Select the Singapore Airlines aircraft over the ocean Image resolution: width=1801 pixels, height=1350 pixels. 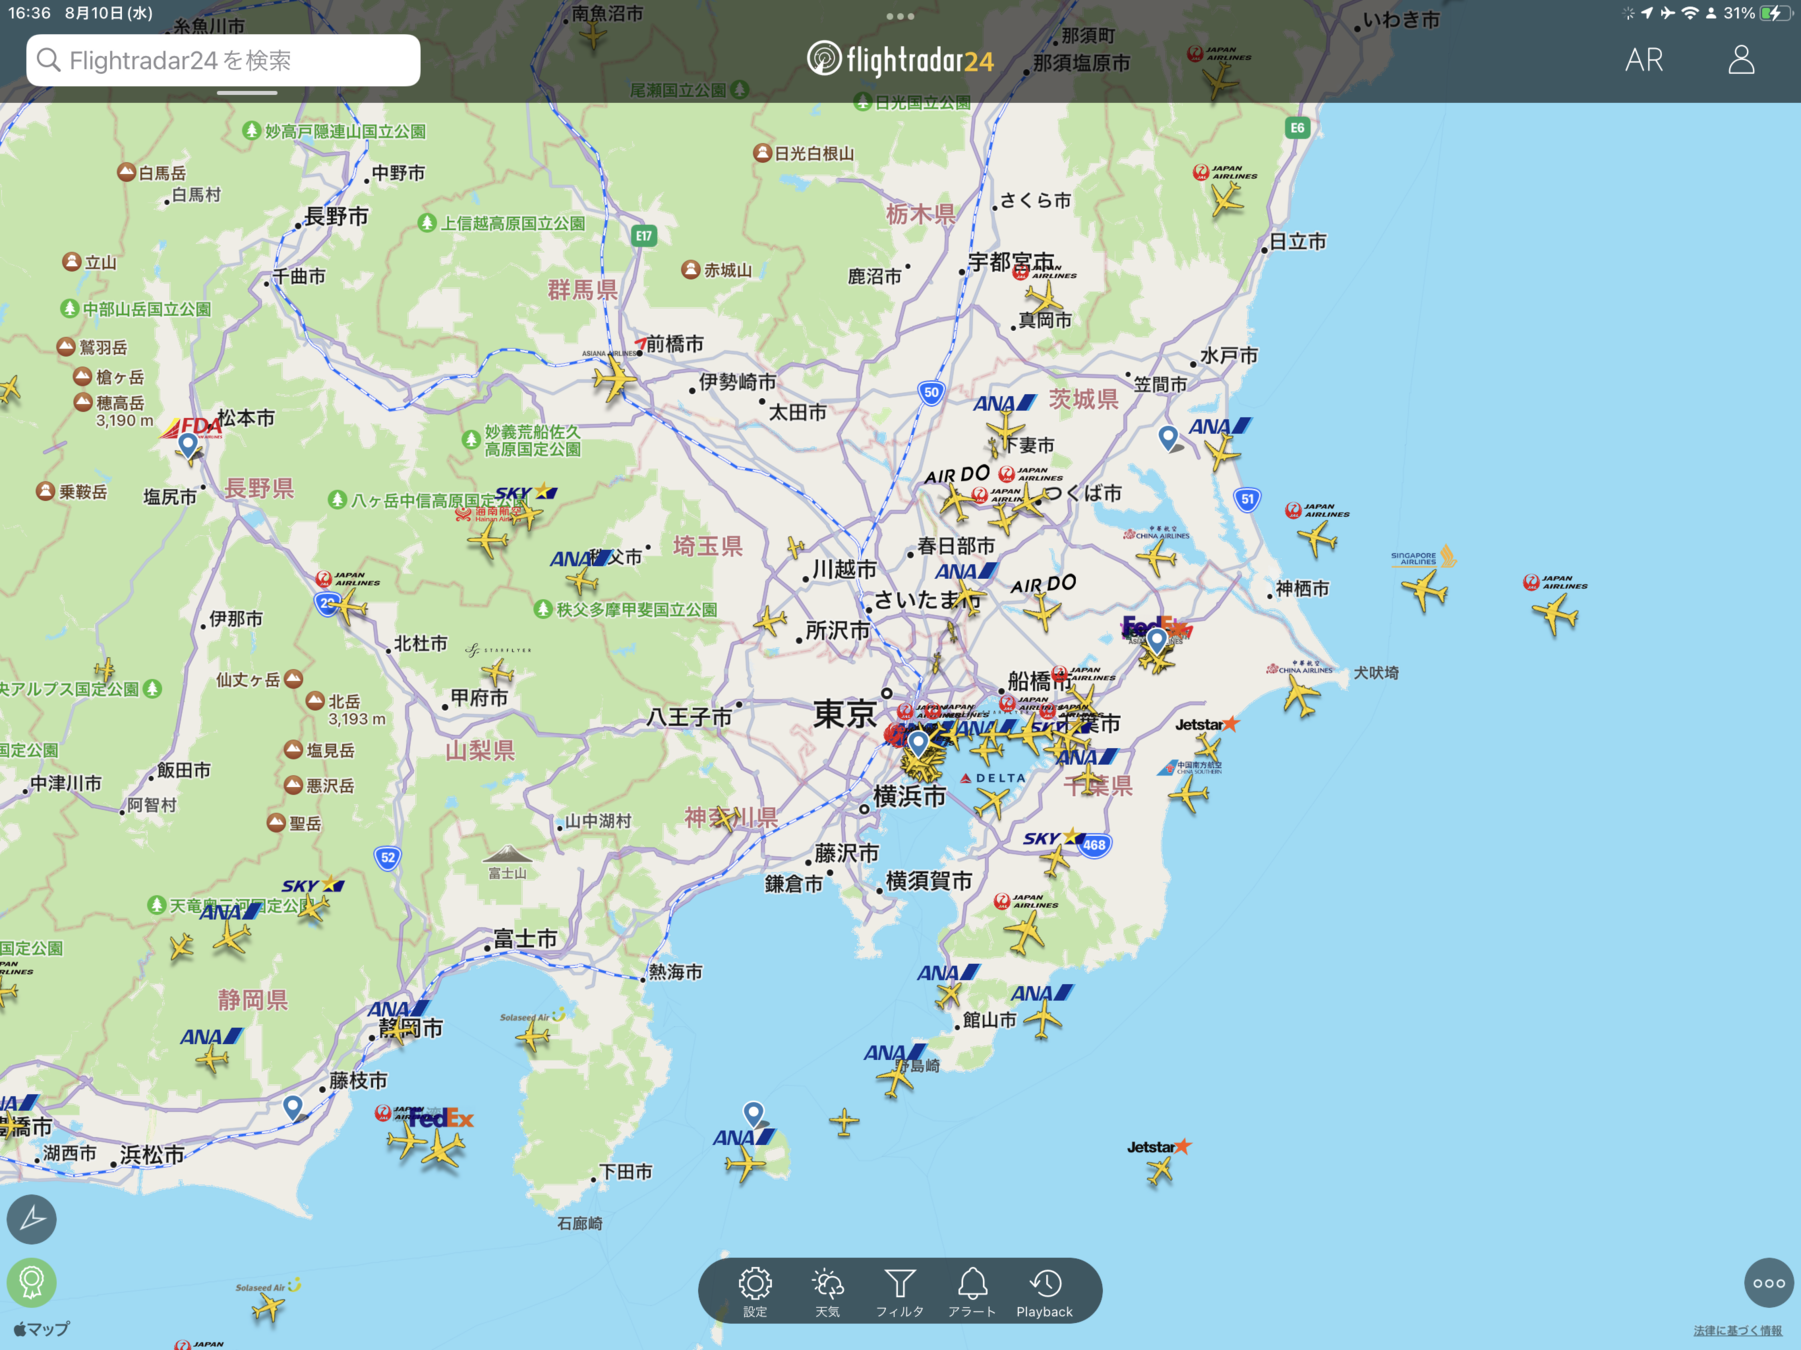click(x=1424, y=590)
